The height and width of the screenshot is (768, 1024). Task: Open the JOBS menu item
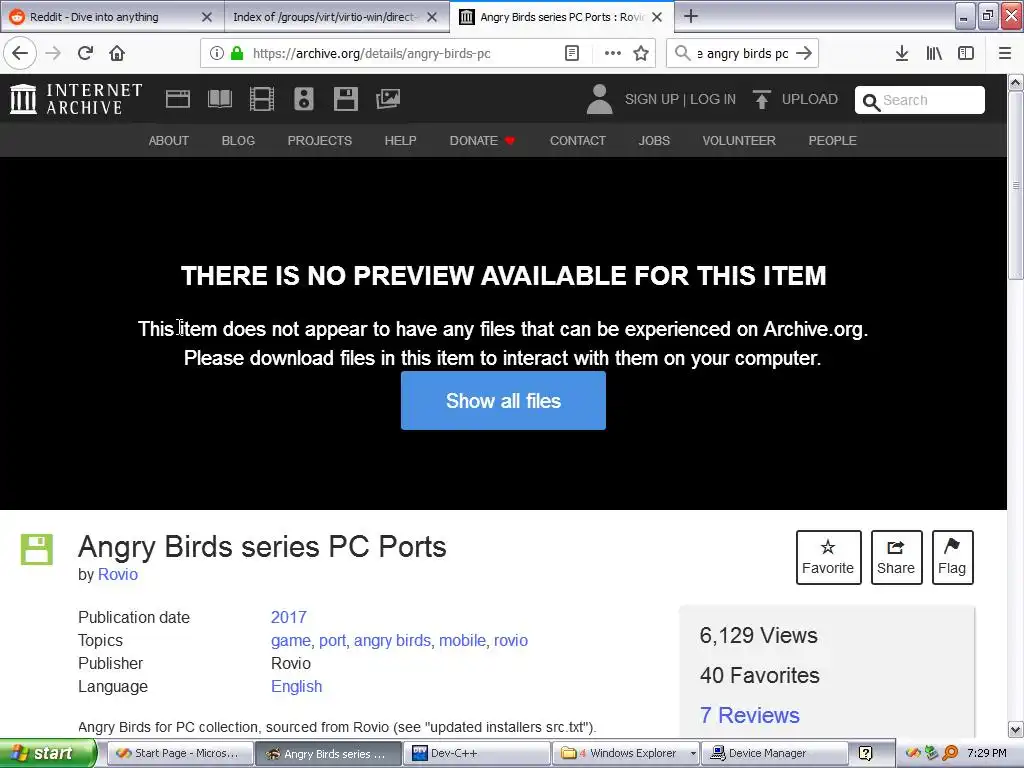point(654,140)
